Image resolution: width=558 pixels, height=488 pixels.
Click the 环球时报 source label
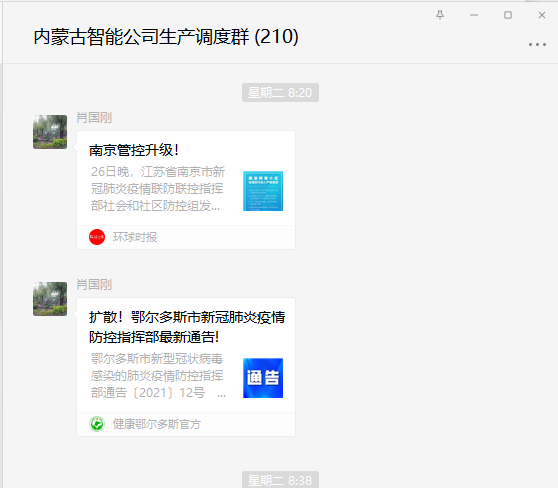point(135,237)
